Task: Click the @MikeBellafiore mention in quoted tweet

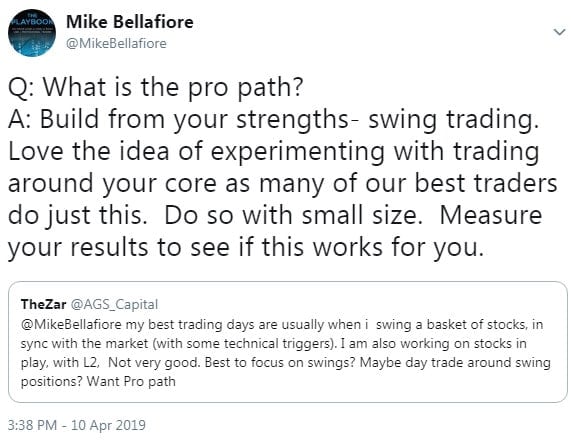Action: pos(71,324)
